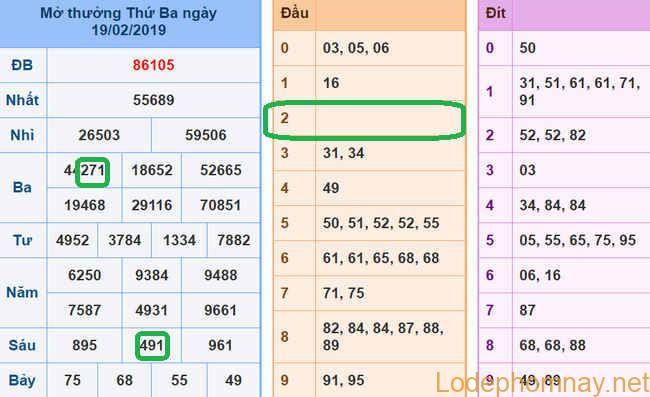This screenshot has height=397, width=650.
Task: Click third prize number 18652
Action: 152,170
